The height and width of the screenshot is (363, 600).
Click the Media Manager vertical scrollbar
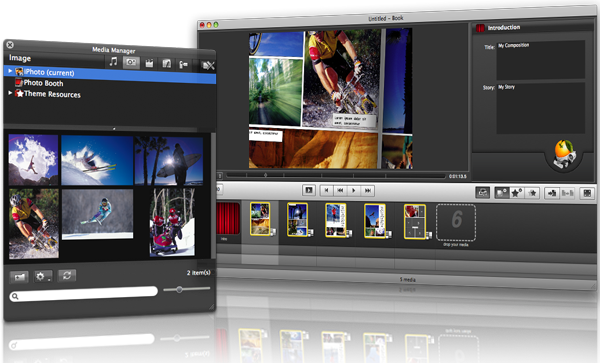pos(213,195)
